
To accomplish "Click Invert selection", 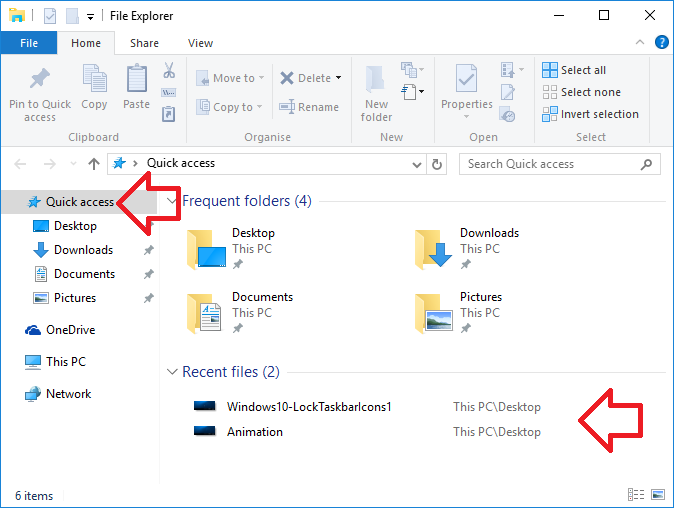I will tap(590, 114).
